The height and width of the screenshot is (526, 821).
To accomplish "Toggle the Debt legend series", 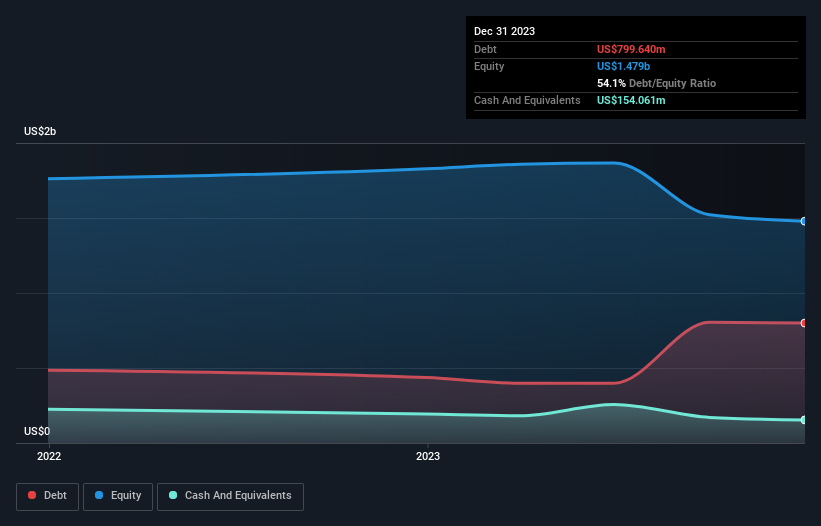I will (47, 496).
